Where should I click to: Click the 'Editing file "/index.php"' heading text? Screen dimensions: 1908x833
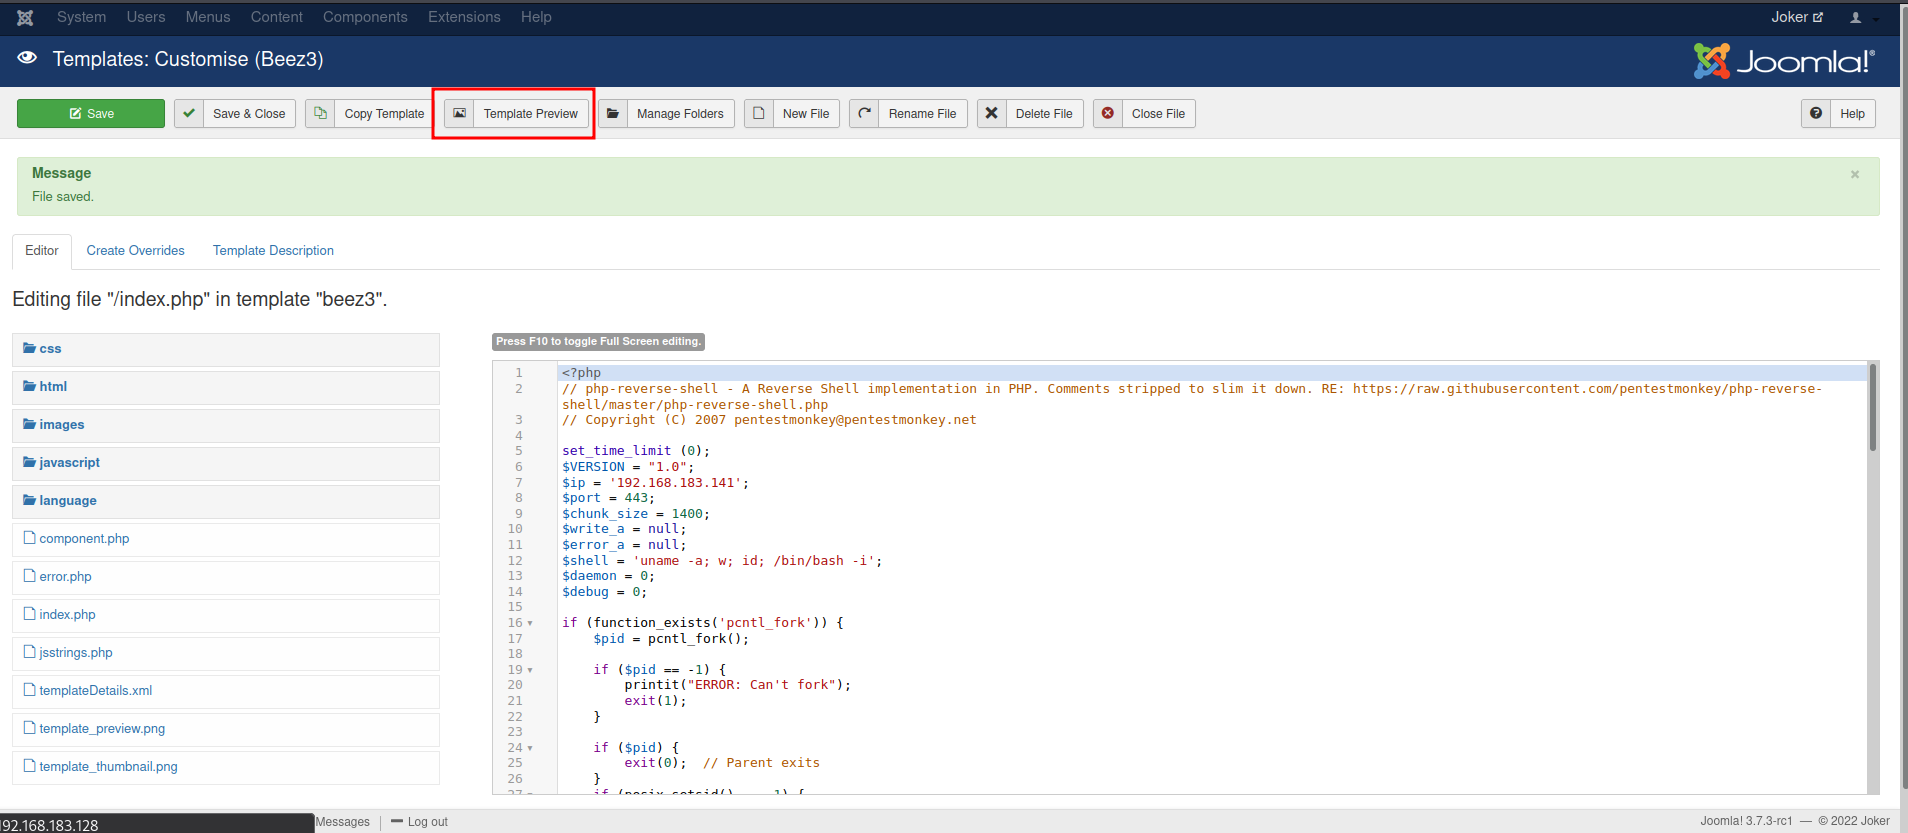[200, 299]
